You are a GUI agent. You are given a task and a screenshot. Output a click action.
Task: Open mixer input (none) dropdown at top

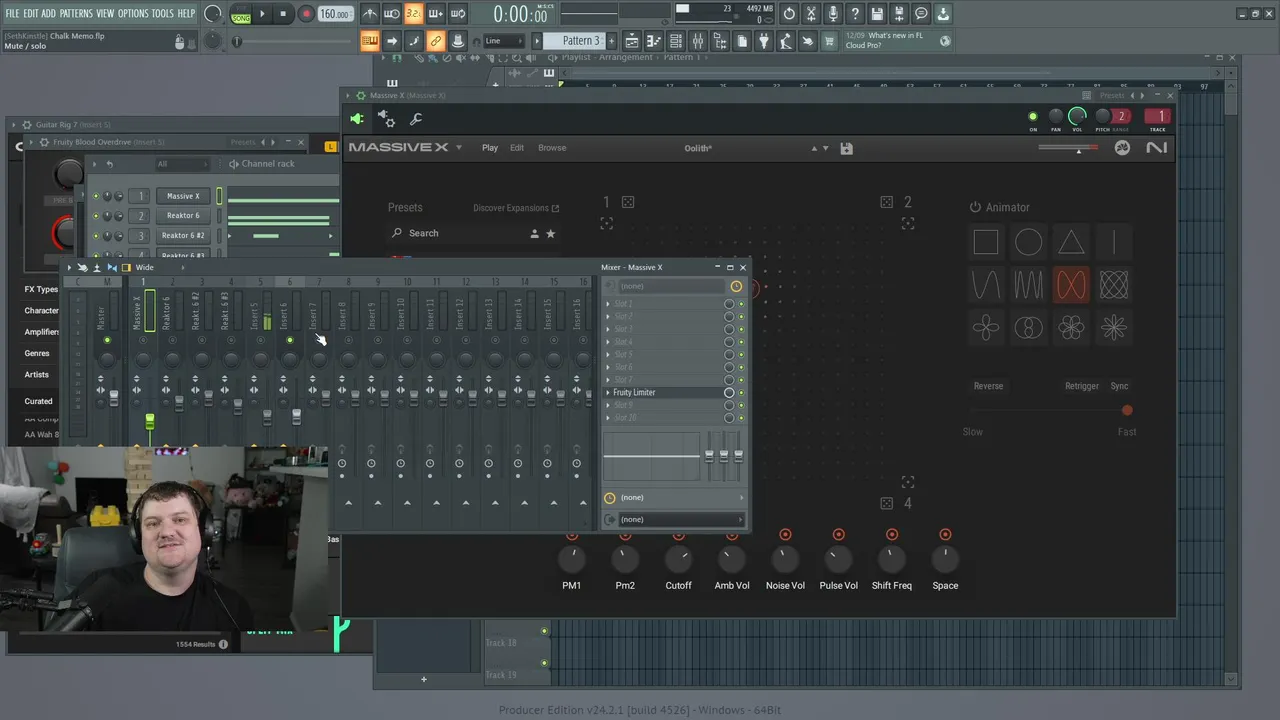tap(673, 286)
